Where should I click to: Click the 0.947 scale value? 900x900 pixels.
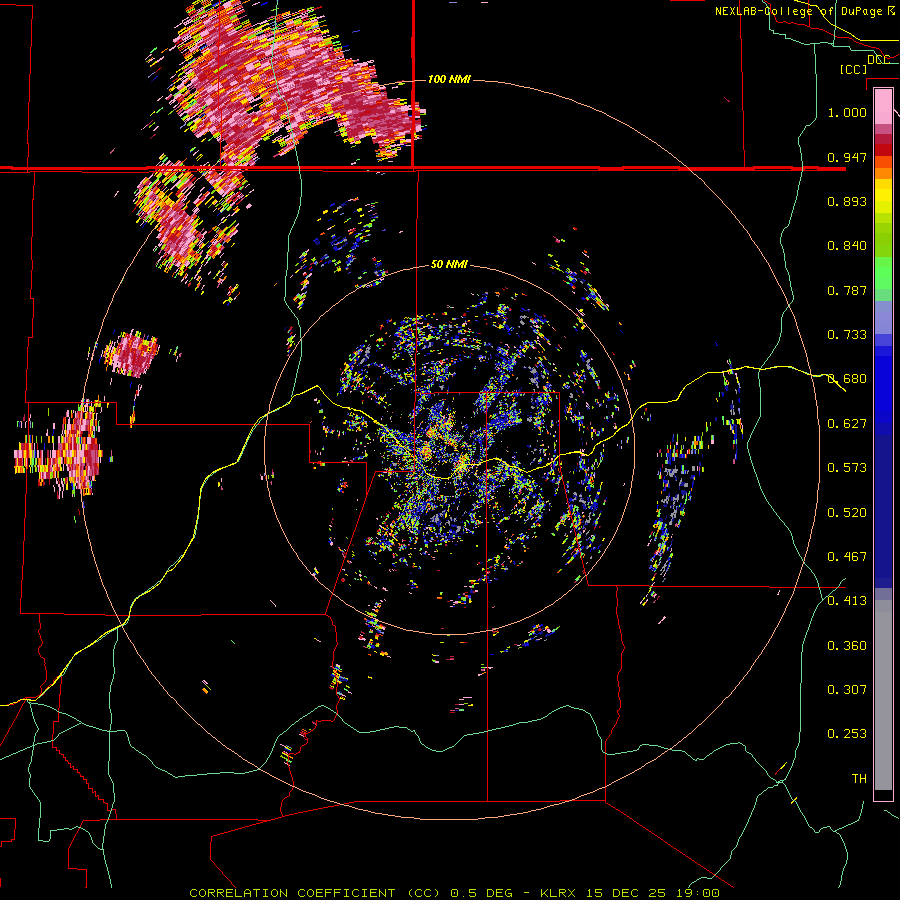pos(847,157)
